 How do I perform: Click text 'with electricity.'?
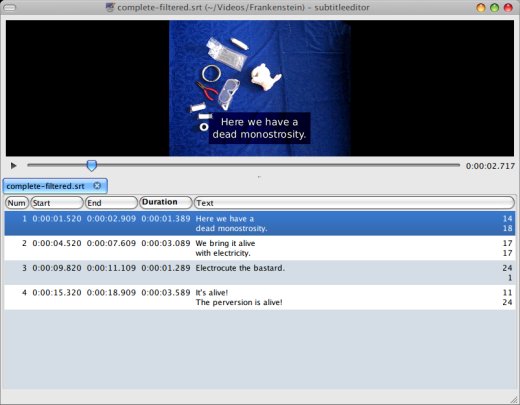point(223,253)
